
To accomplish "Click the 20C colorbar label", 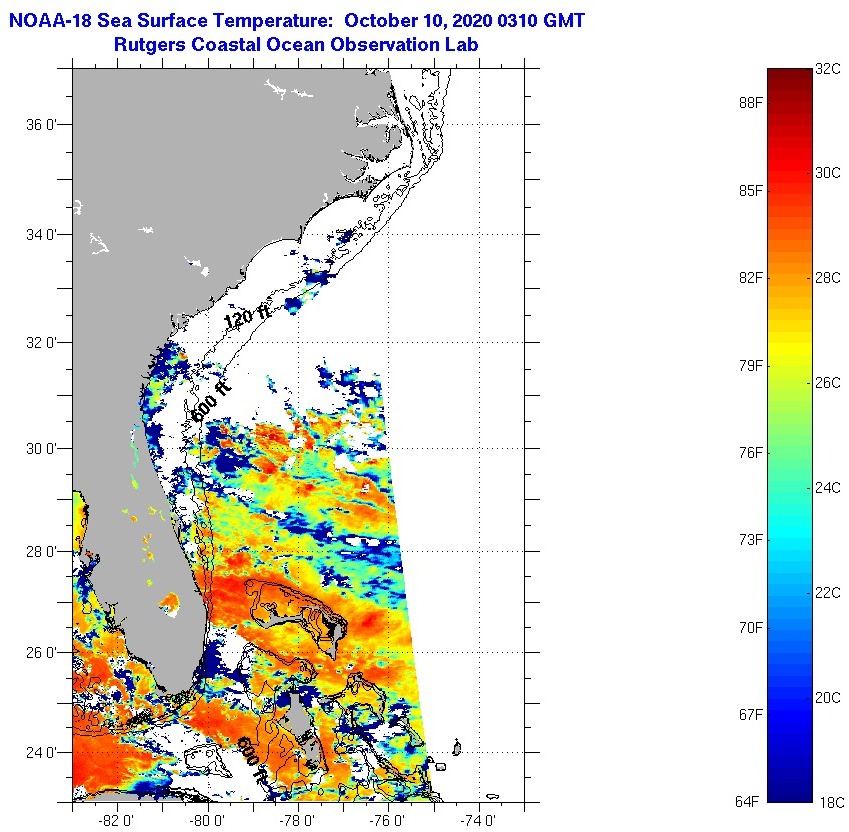I will tap(828, 697).
